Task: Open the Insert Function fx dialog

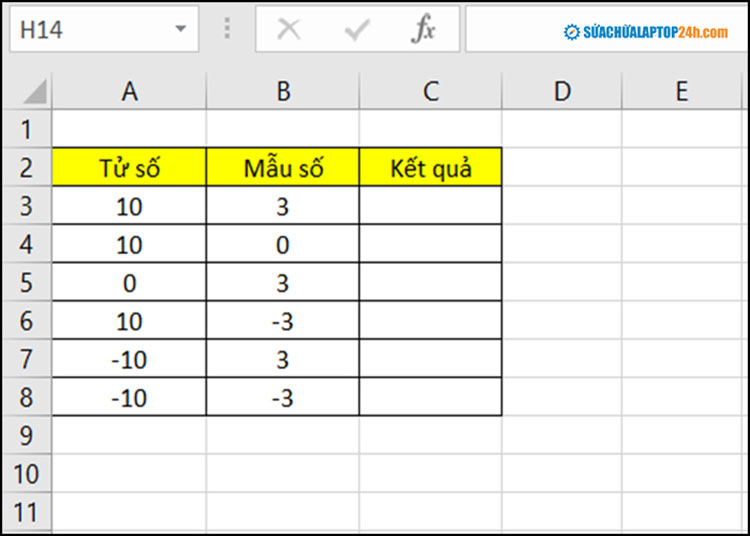Action: (x=424, y=30)
